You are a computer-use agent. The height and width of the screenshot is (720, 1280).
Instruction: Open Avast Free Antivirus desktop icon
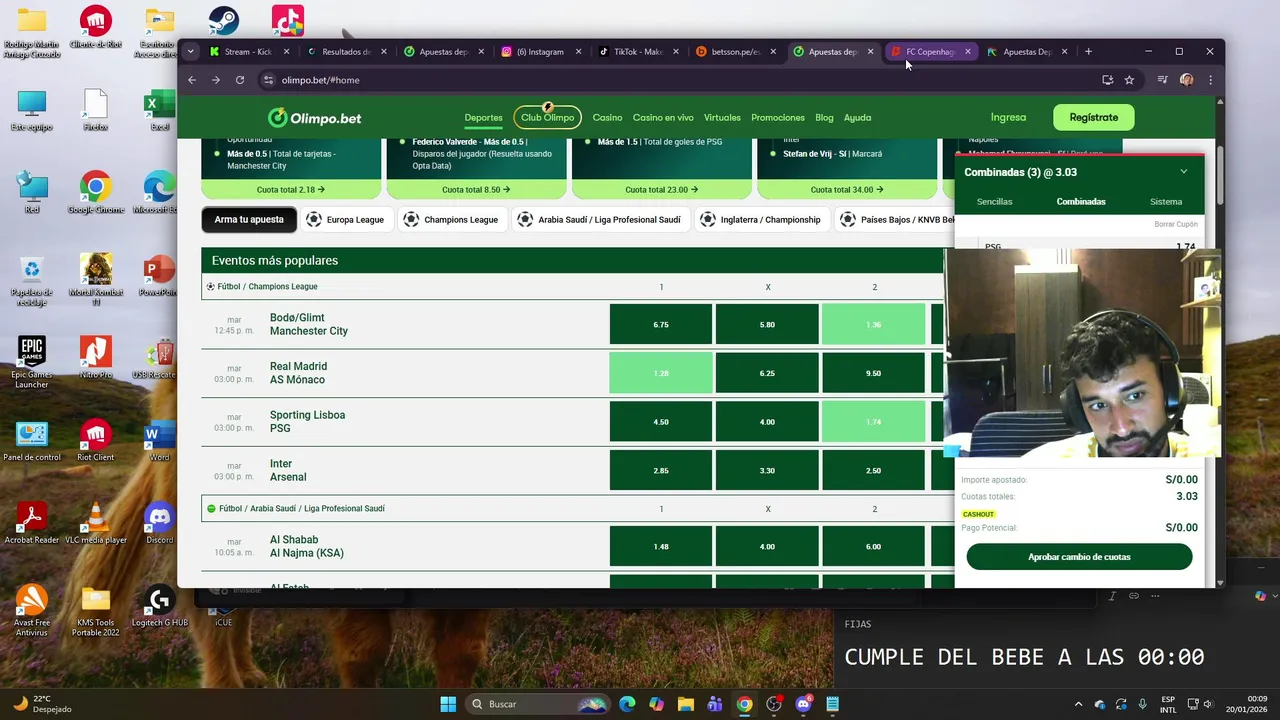[32, 610]
